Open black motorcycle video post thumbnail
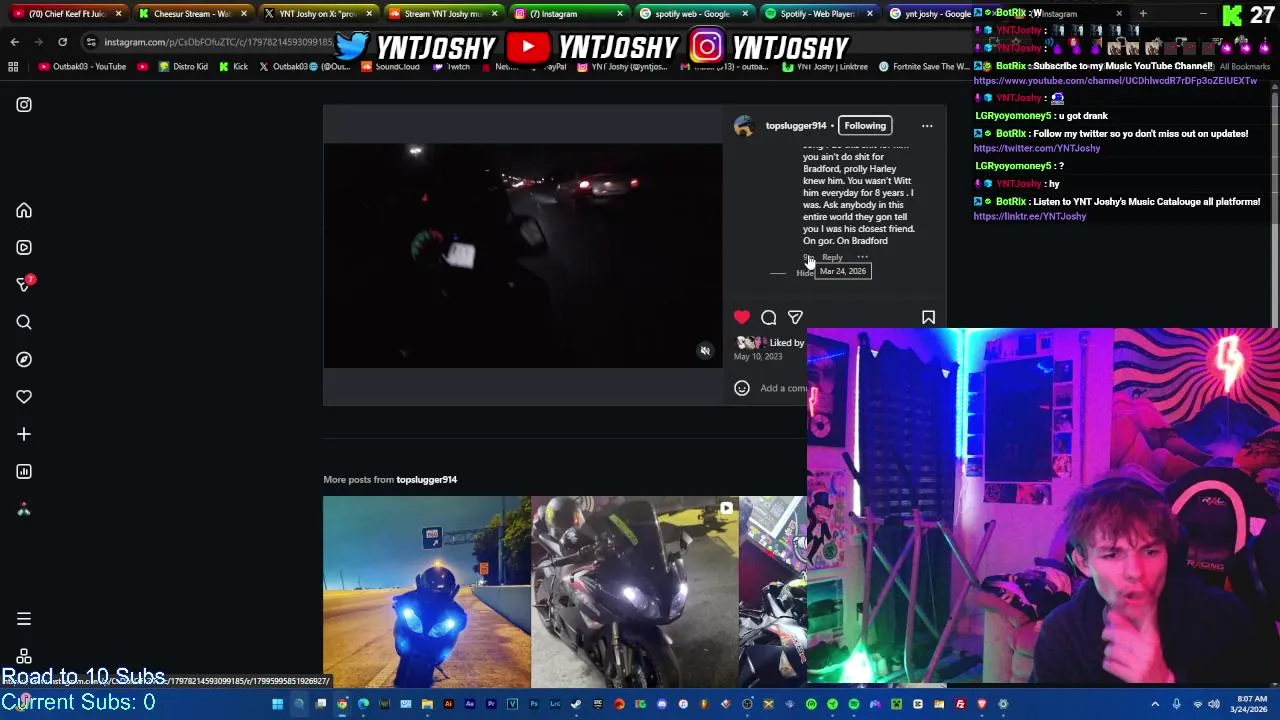1280x720 pixels. tap(635, 593)
